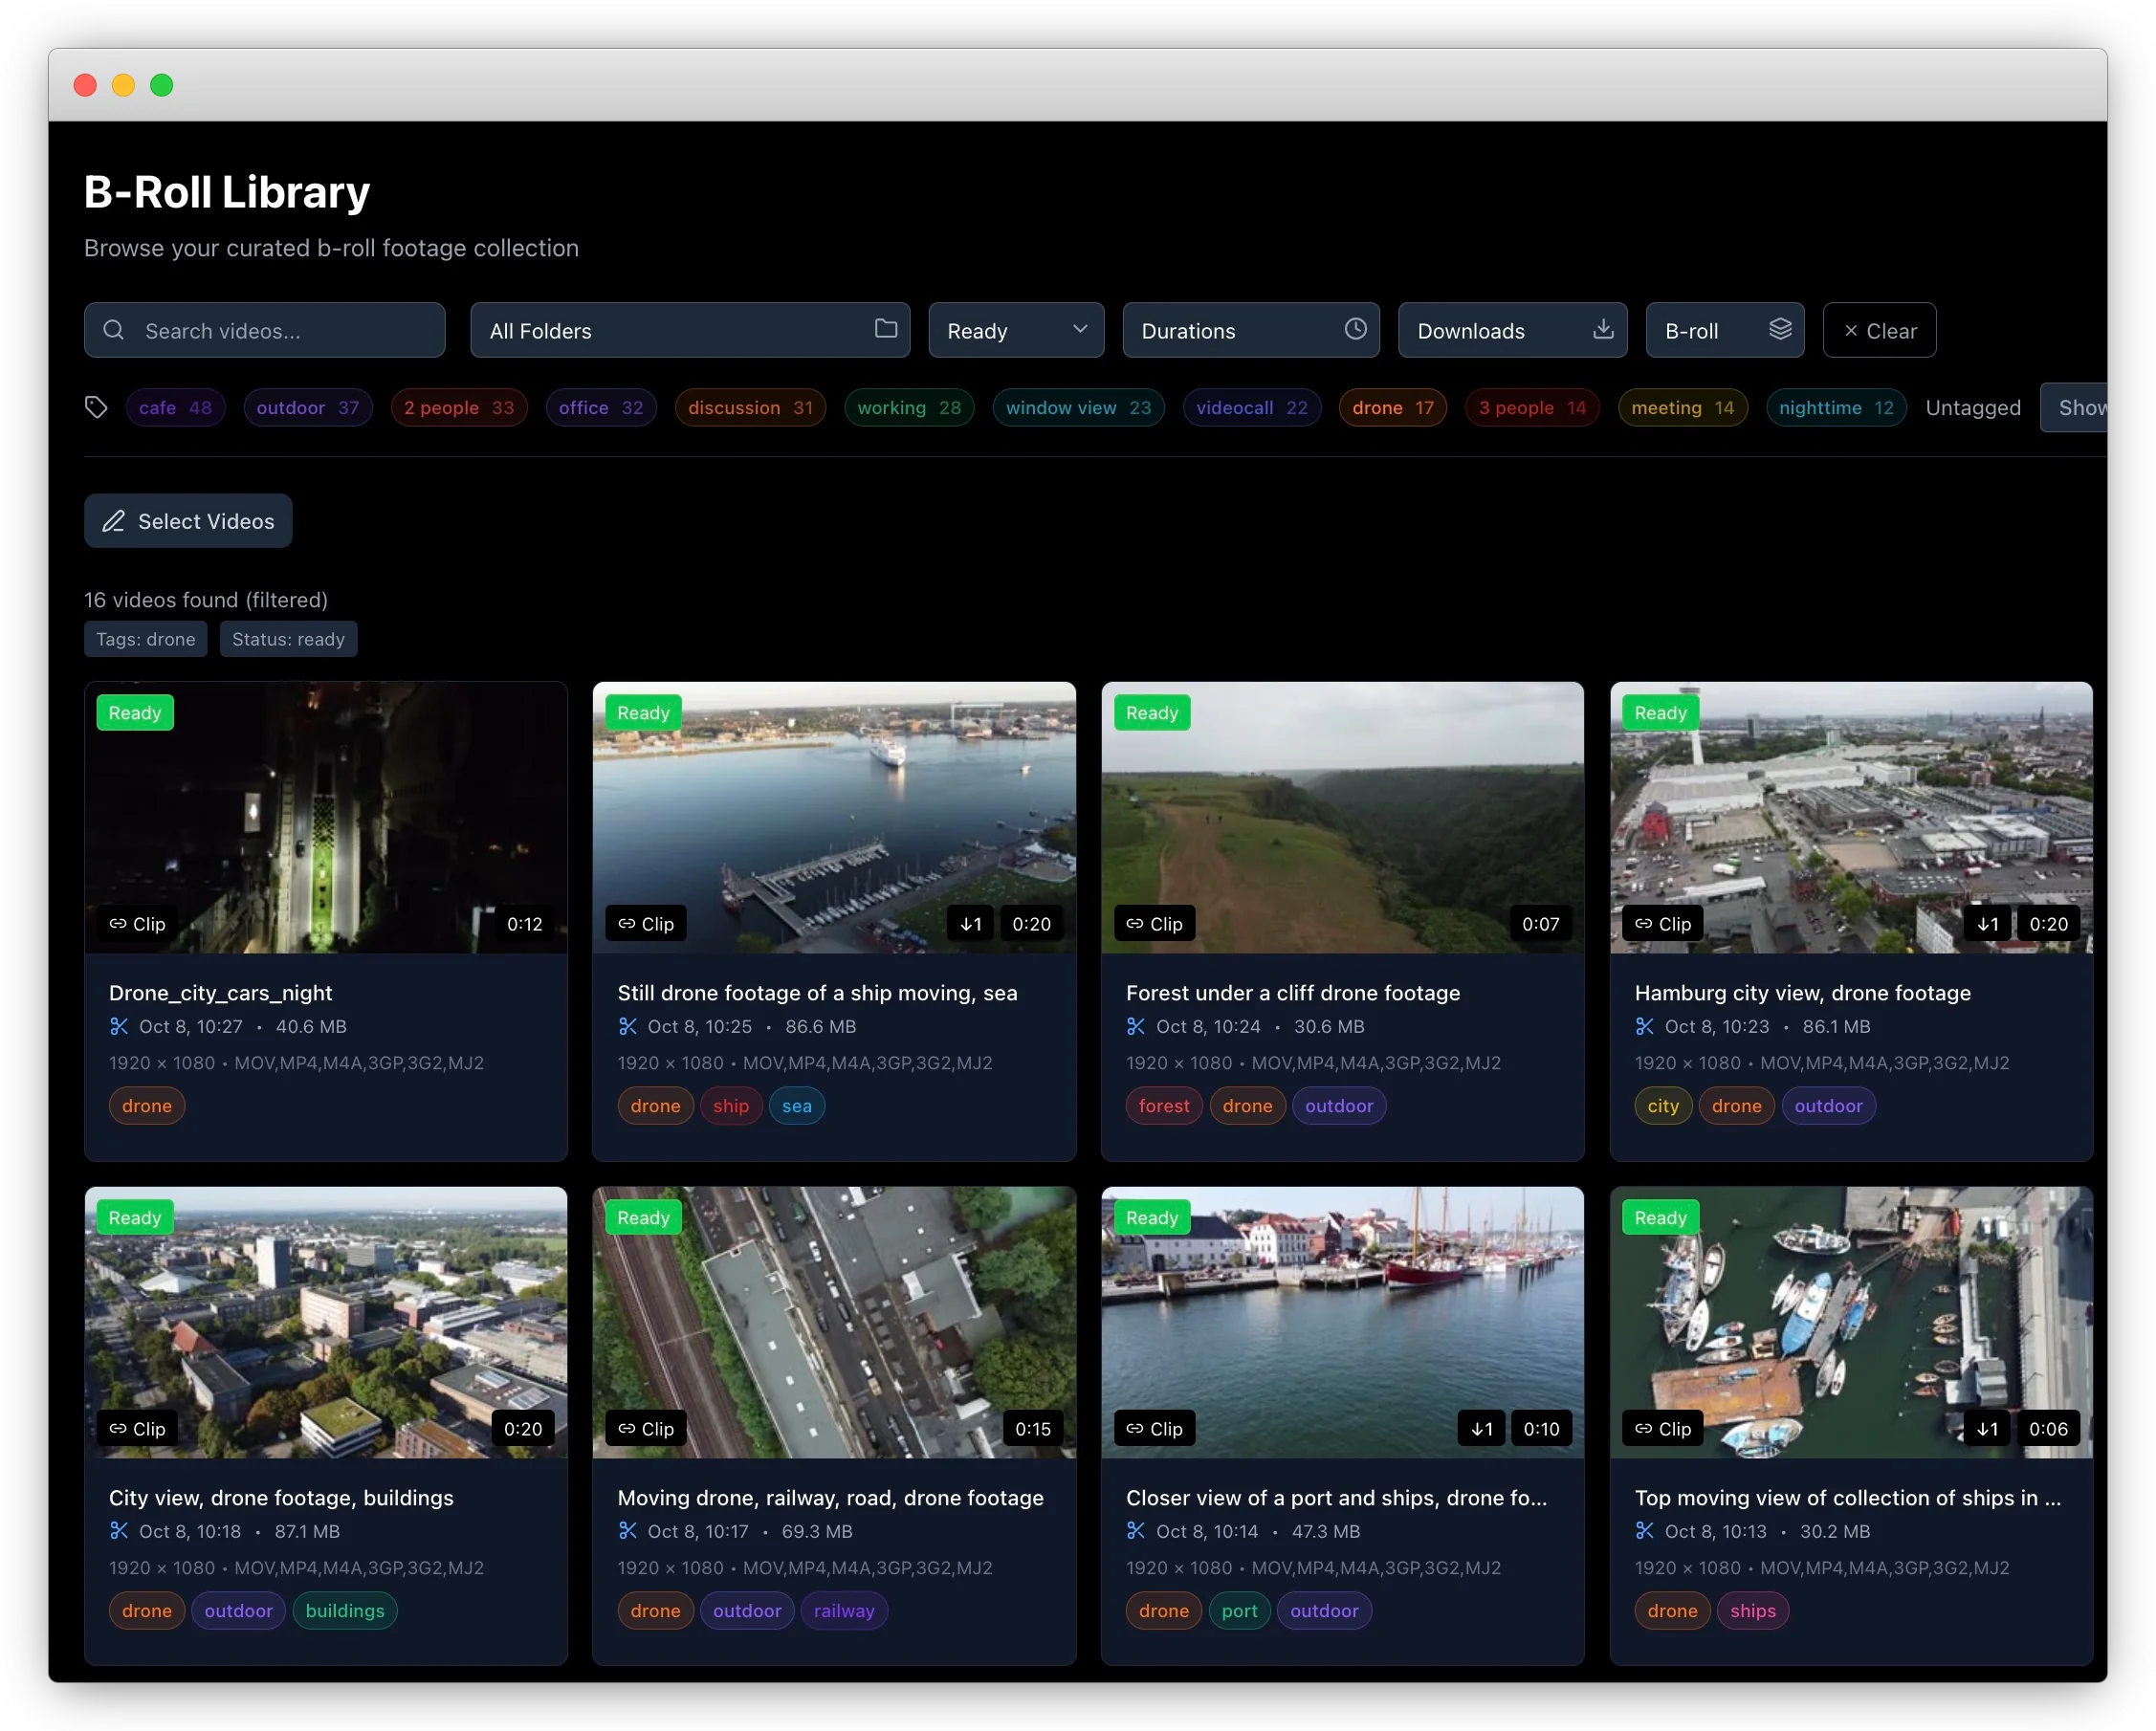Open the Ready status dropdown
The image size is (2156, 1731).
tap(1015, 329)
